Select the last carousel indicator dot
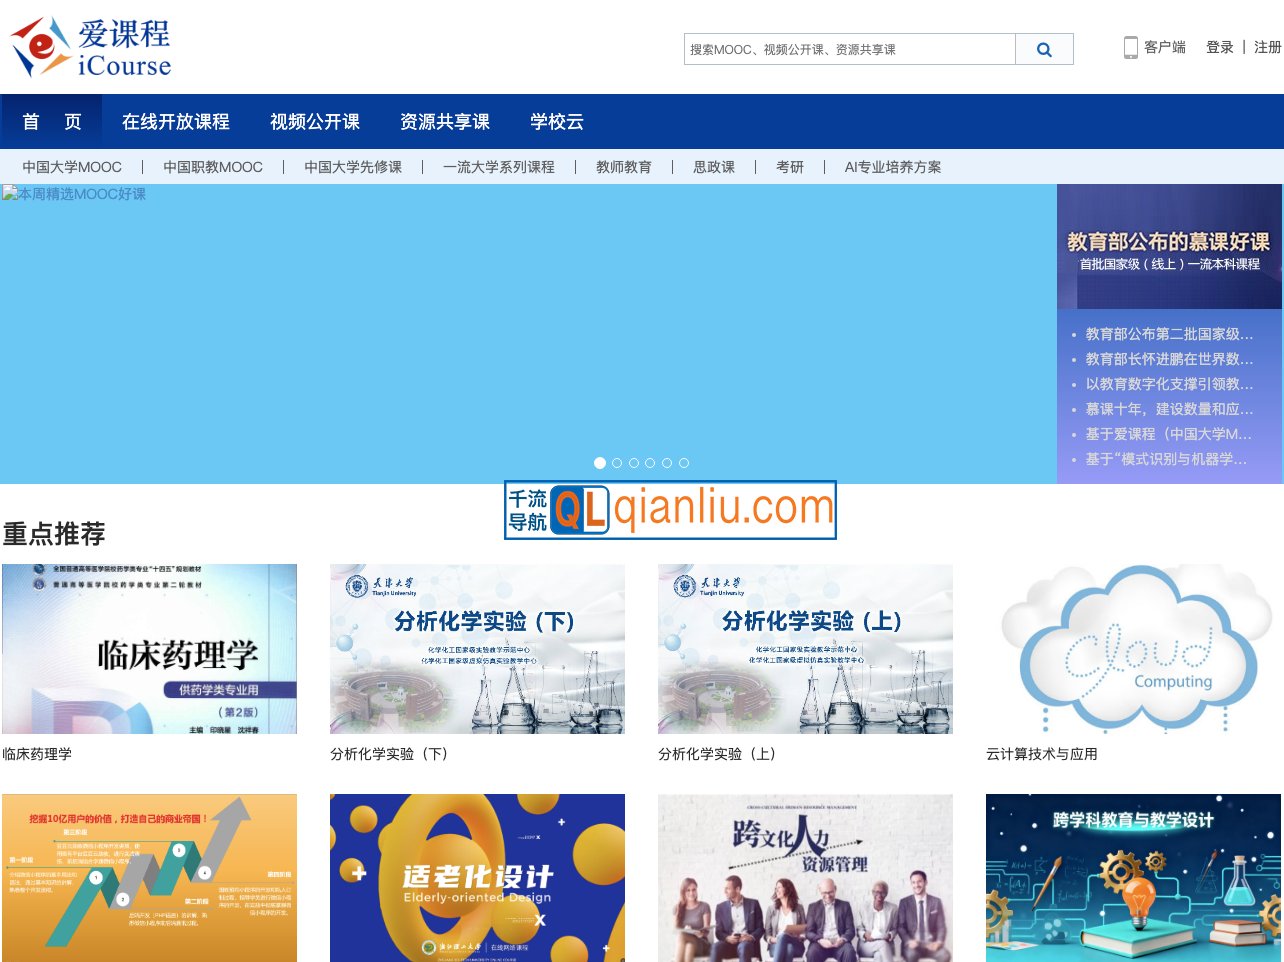 tap(684, 463)
